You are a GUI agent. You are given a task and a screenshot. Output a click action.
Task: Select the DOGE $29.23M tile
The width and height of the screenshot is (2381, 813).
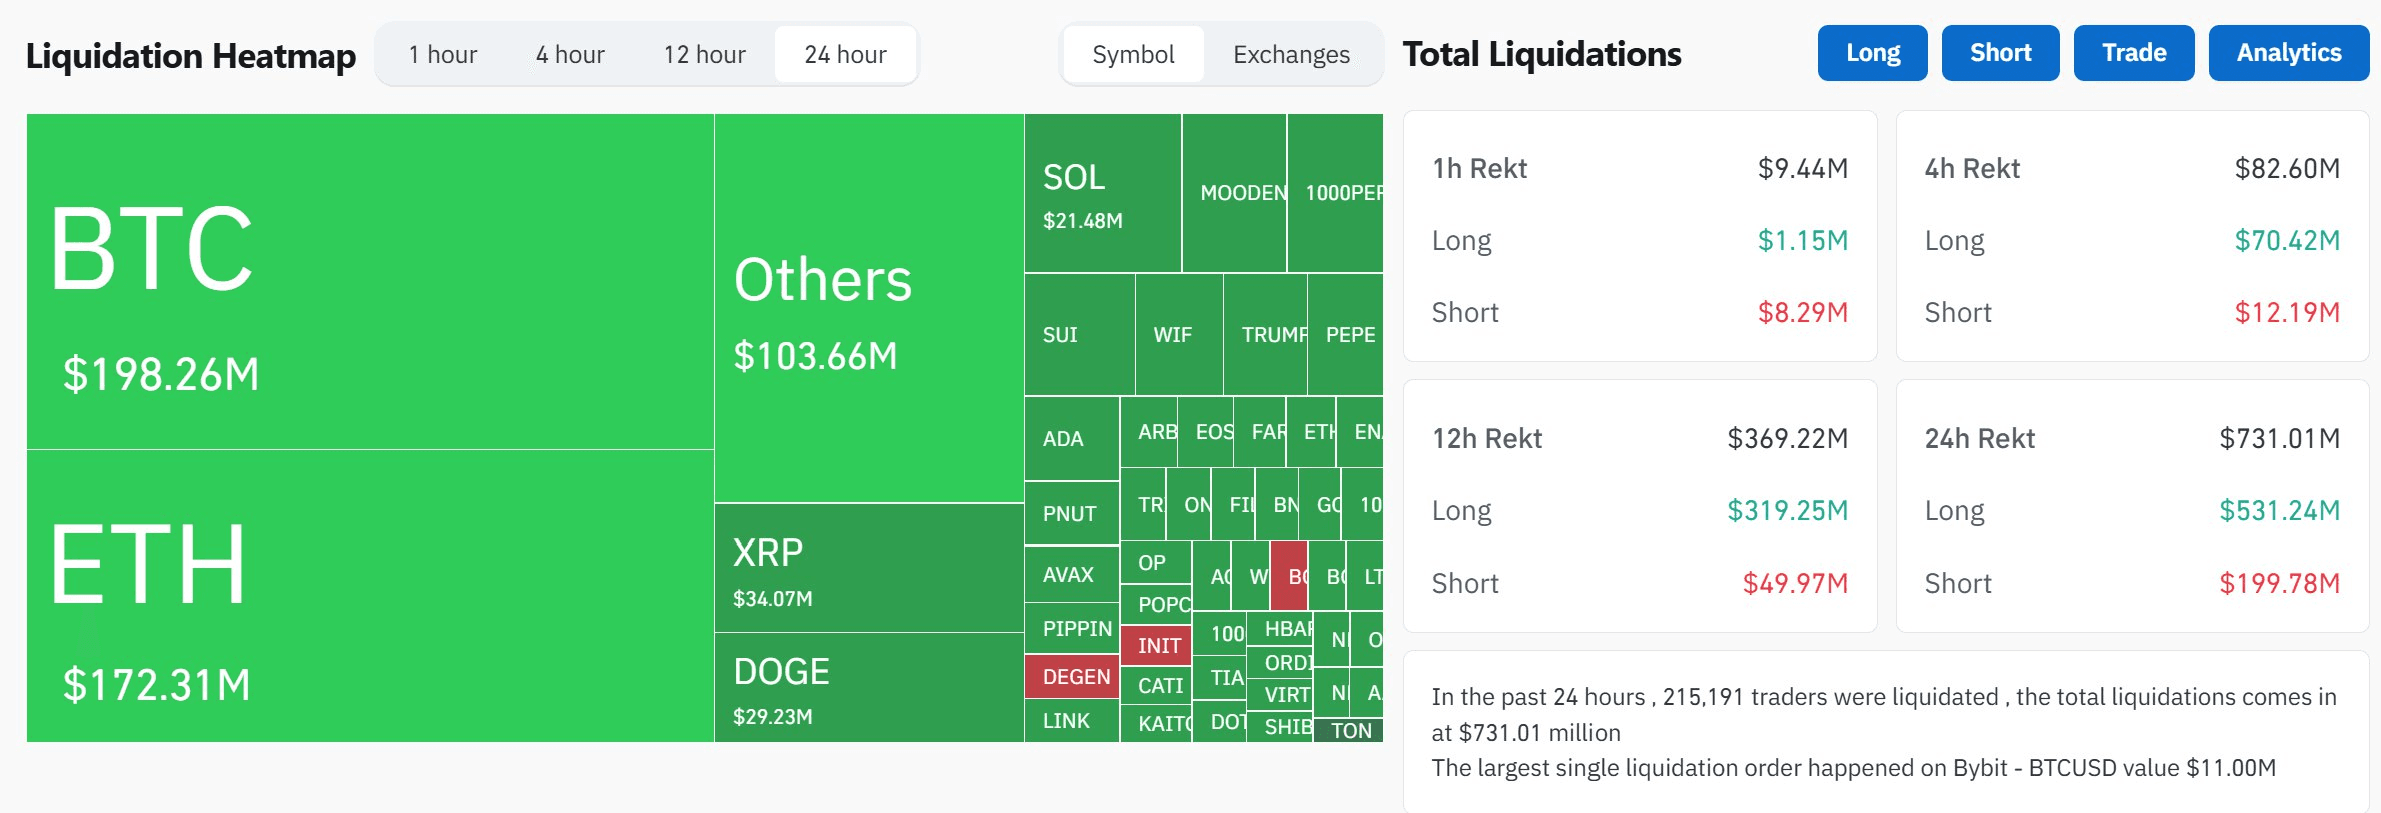click(x=869, y=688)
